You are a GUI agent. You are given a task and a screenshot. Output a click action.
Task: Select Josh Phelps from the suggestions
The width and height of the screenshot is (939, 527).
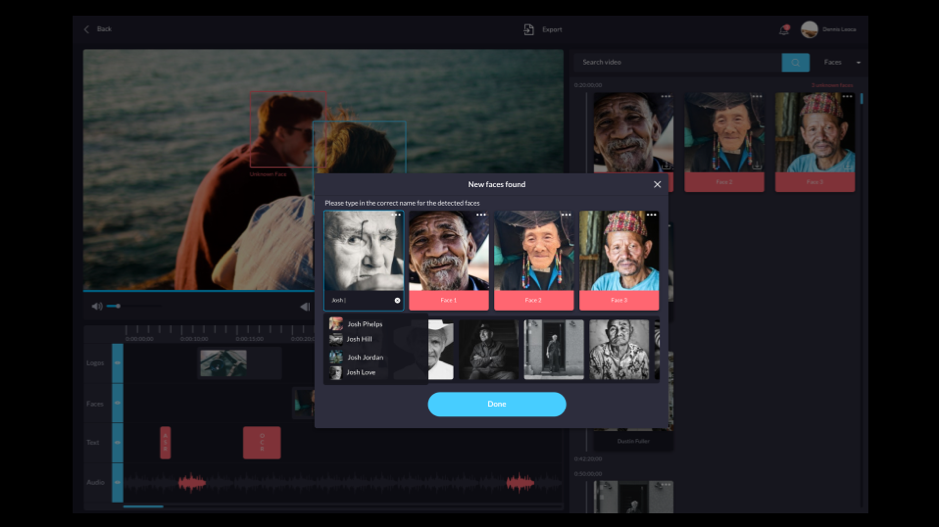[x=364, y=324]
